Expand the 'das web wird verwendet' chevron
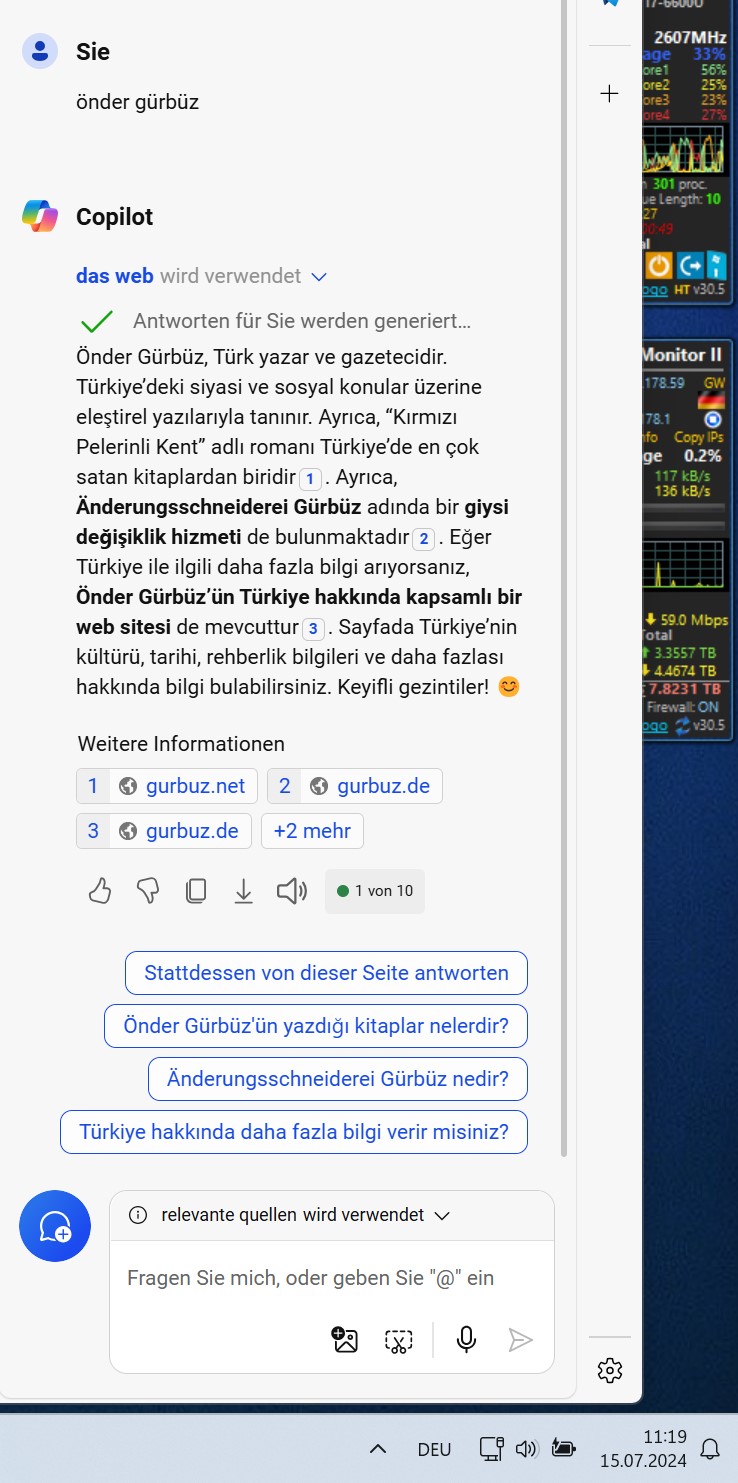Screen dimensions: 738x1483 coord(319,277)
